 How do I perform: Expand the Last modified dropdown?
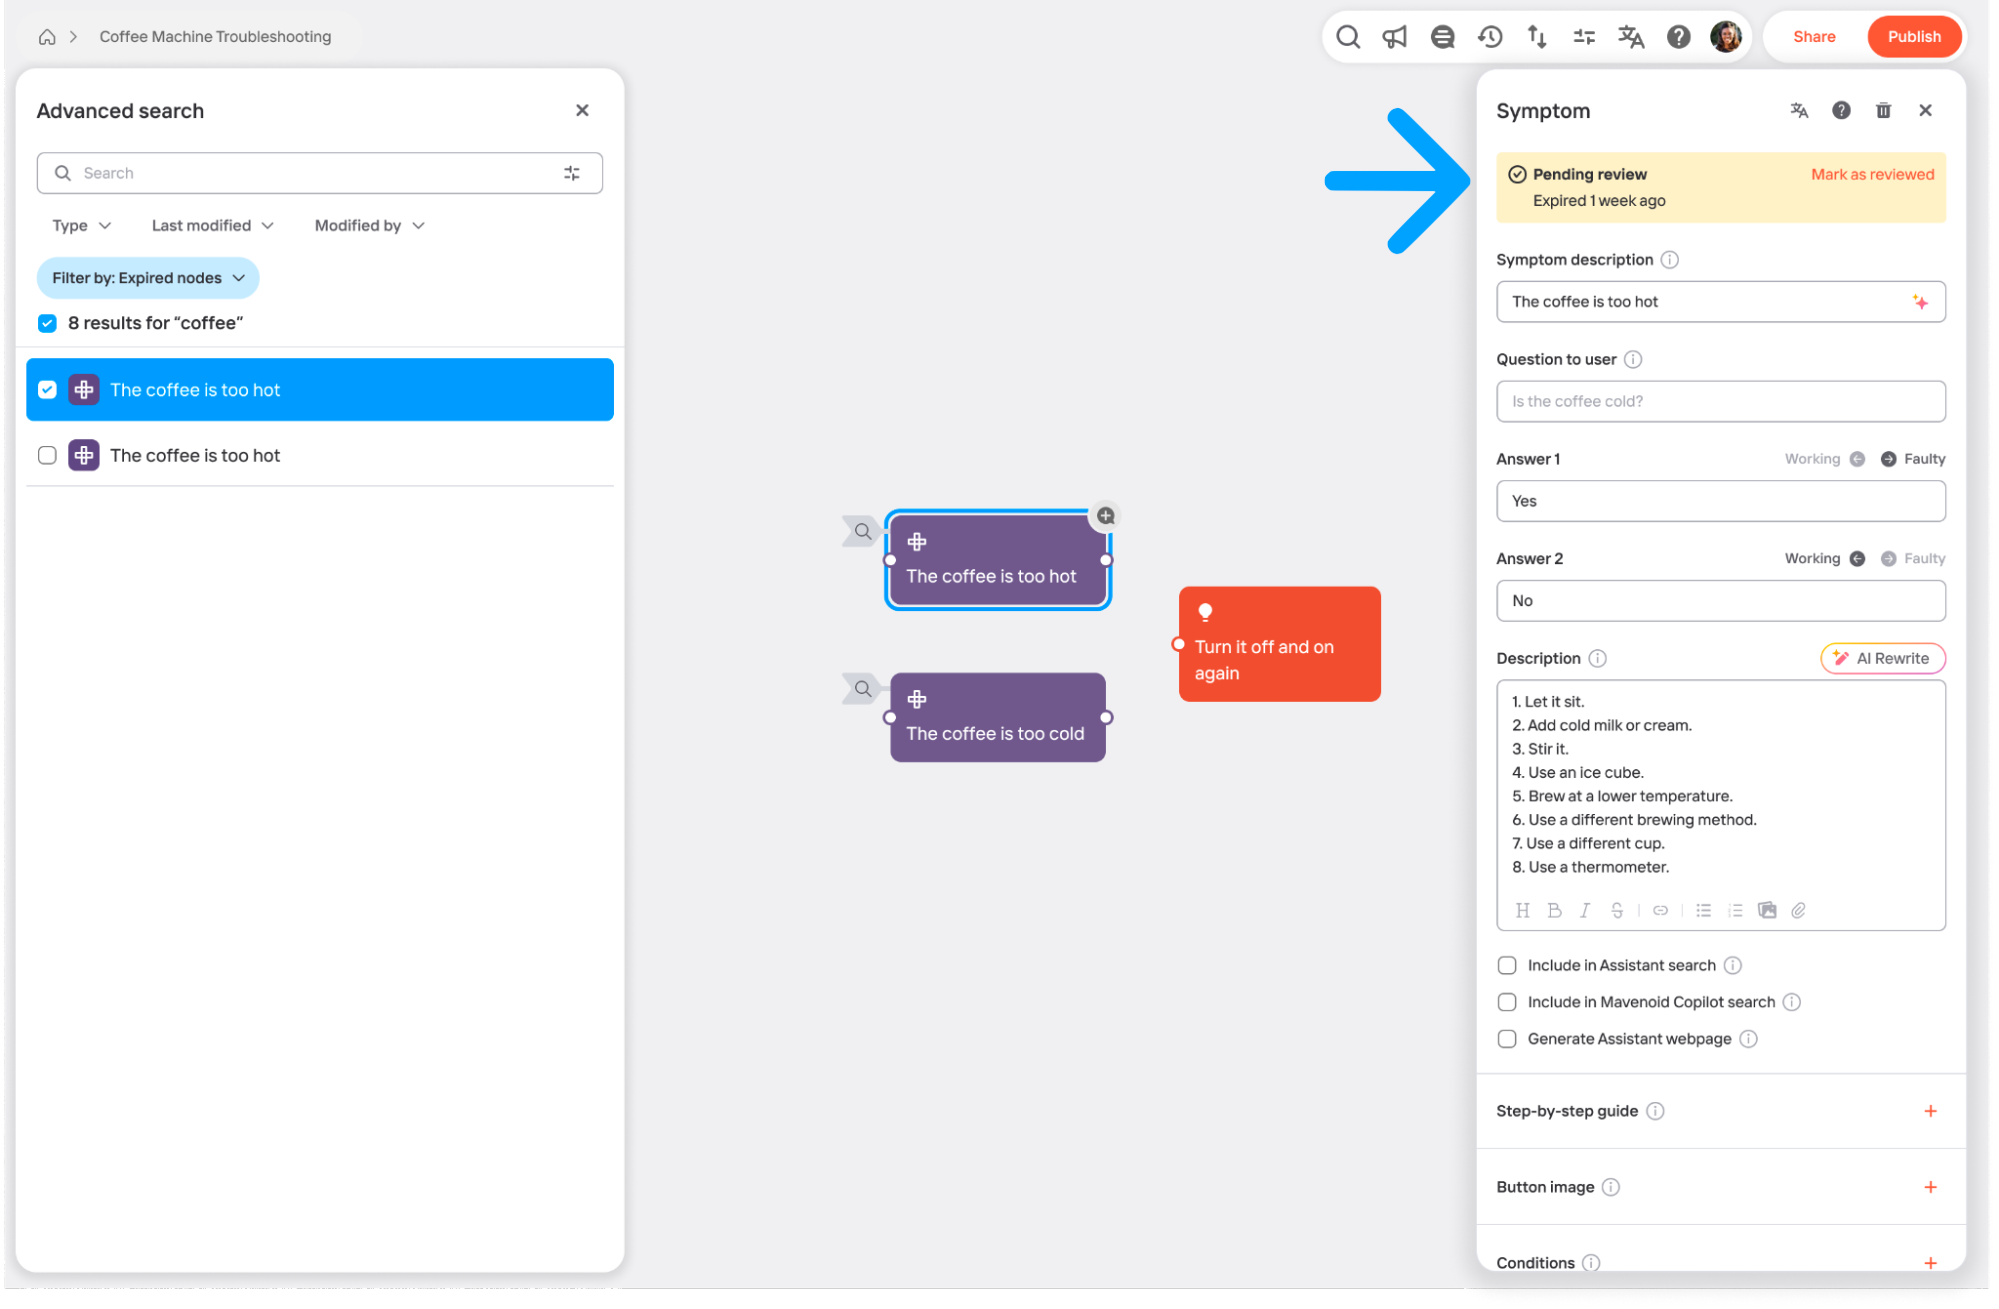click(x=212, y=226)
